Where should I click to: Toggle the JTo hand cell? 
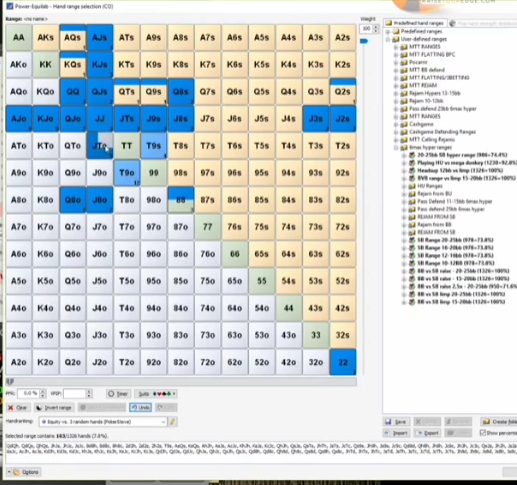(100, 146)
